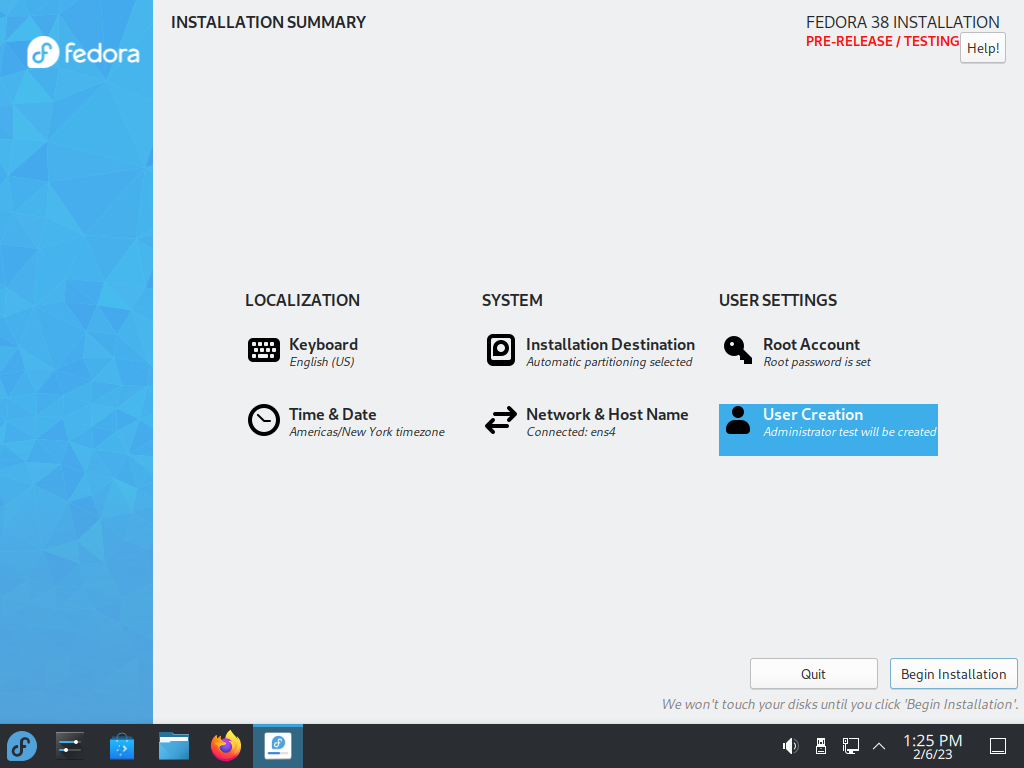Open the Installation Destination label
The image size is (1024, 768).
click(610, 344)
